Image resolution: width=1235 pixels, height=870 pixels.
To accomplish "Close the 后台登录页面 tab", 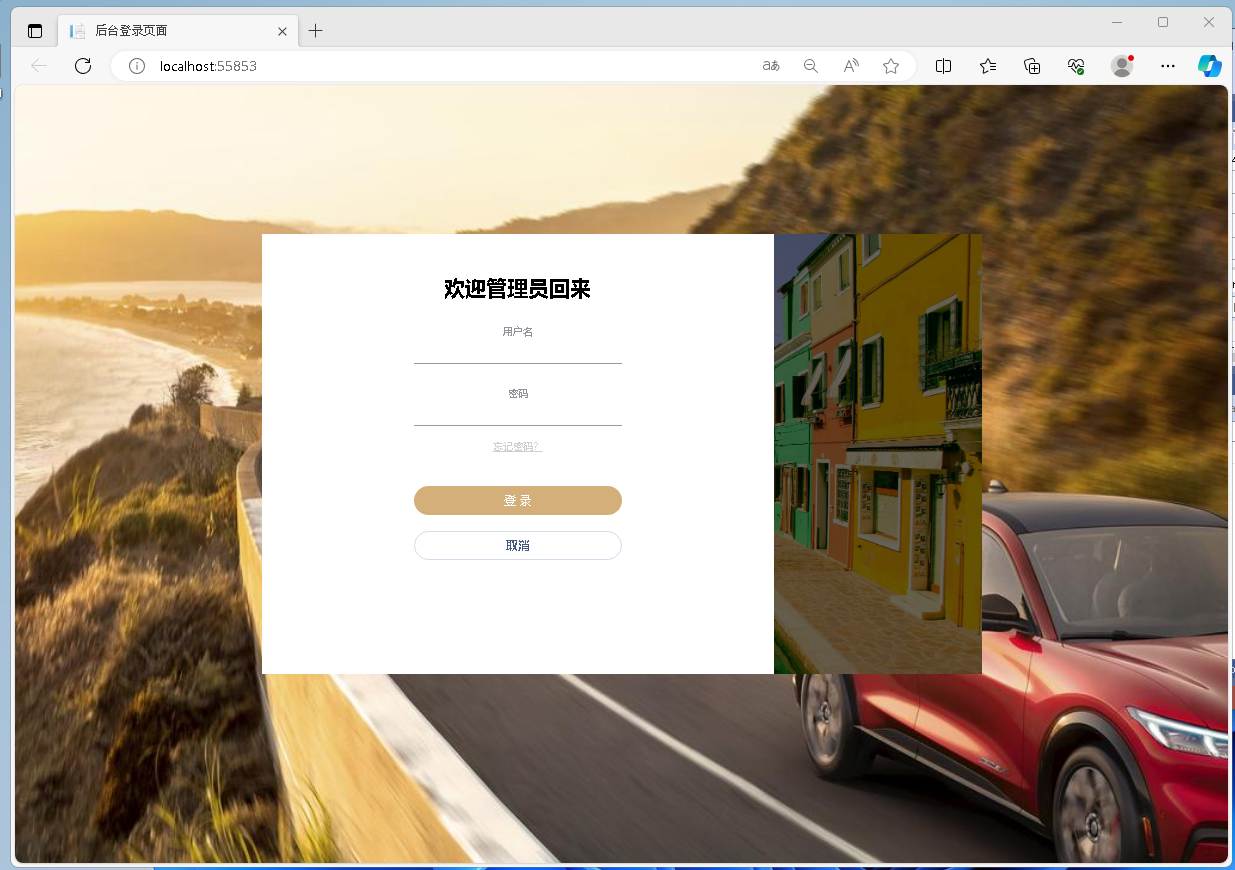I will 282,31.
